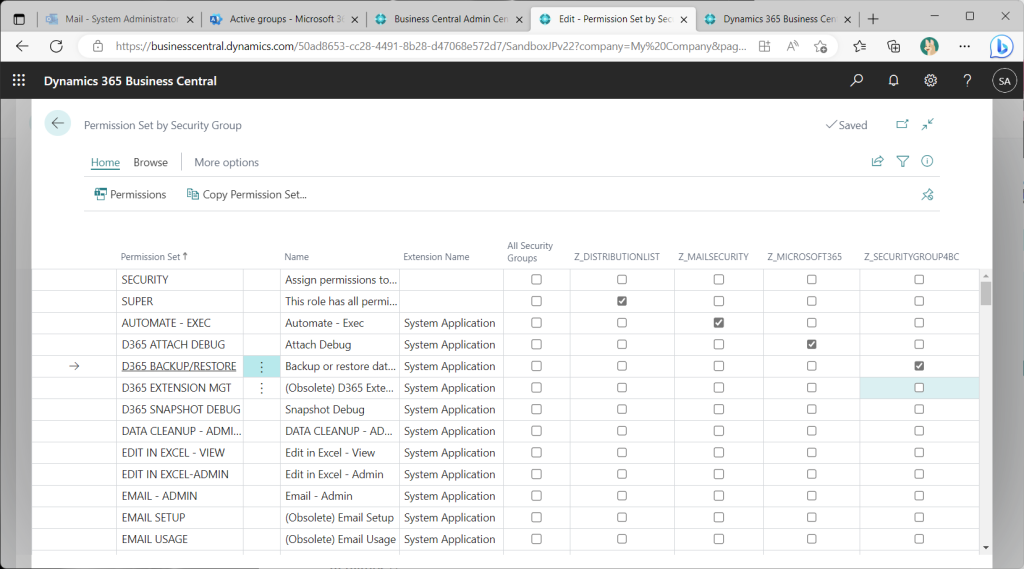Select the SUPER permission set cell

pyautogui.click(x=180, y=301)
